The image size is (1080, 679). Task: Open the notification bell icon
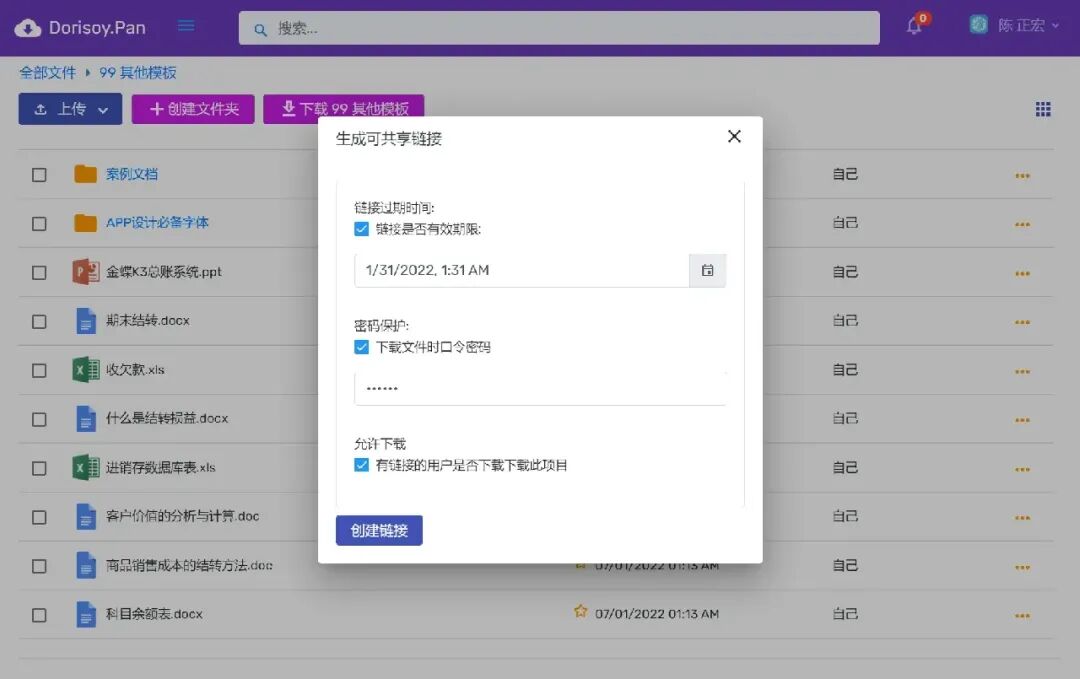coord(913,27)
